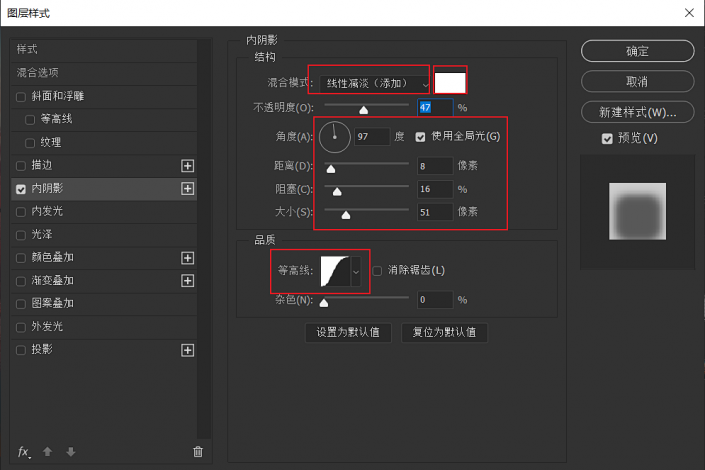Enable 消除锯齿 anti-alias checkbox
Image resolution: width=705 pixels, height=470 pixels.
point(377,270)
